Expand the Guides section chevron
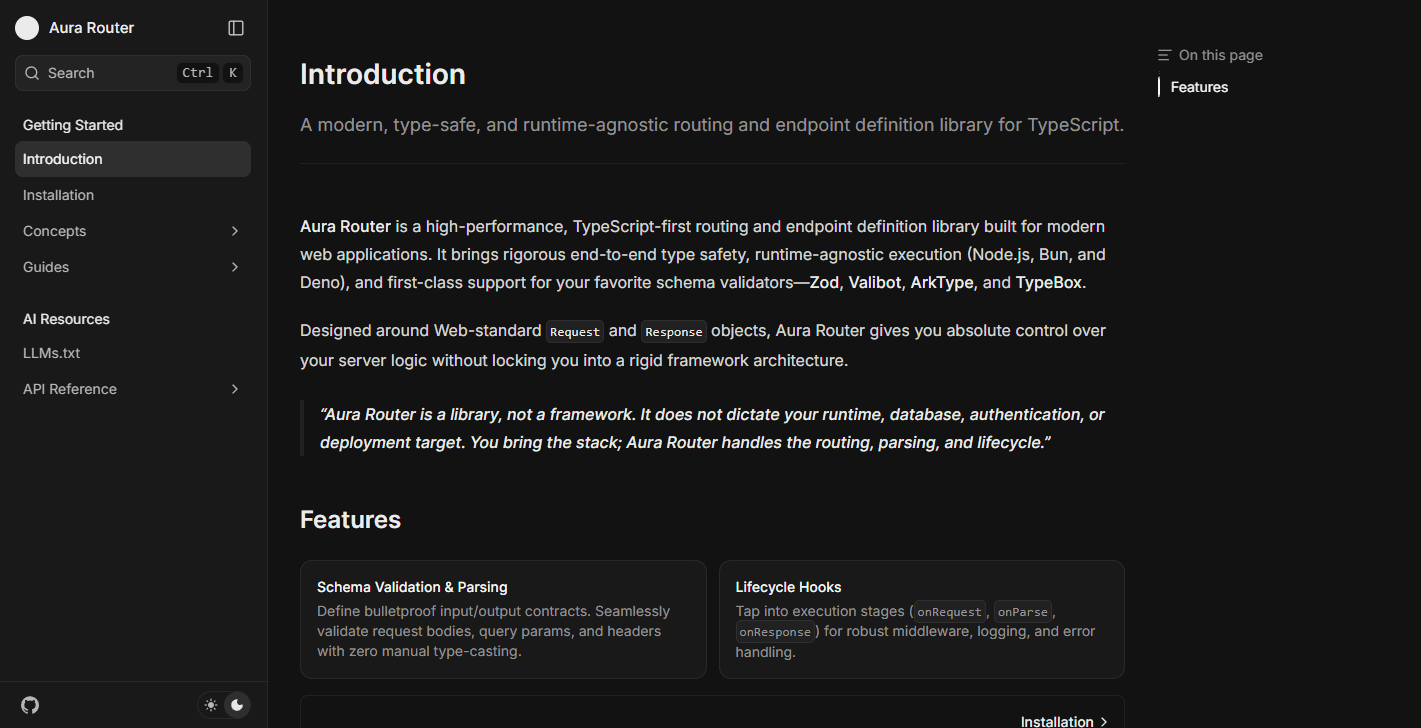 tap(235, 267)
